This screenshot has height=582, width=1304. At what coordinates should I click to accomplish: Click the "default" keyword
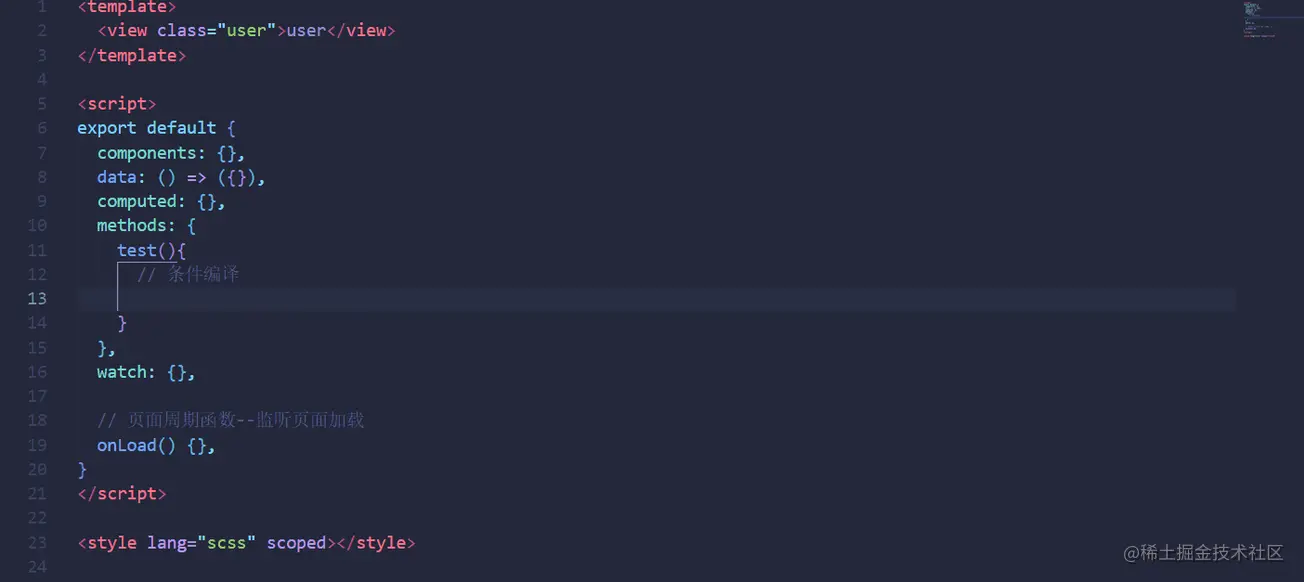(181, 128)
